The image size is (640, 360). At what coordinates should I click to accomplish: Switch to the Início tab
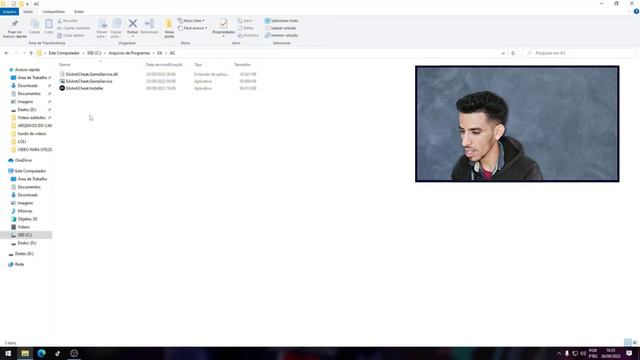28,12
